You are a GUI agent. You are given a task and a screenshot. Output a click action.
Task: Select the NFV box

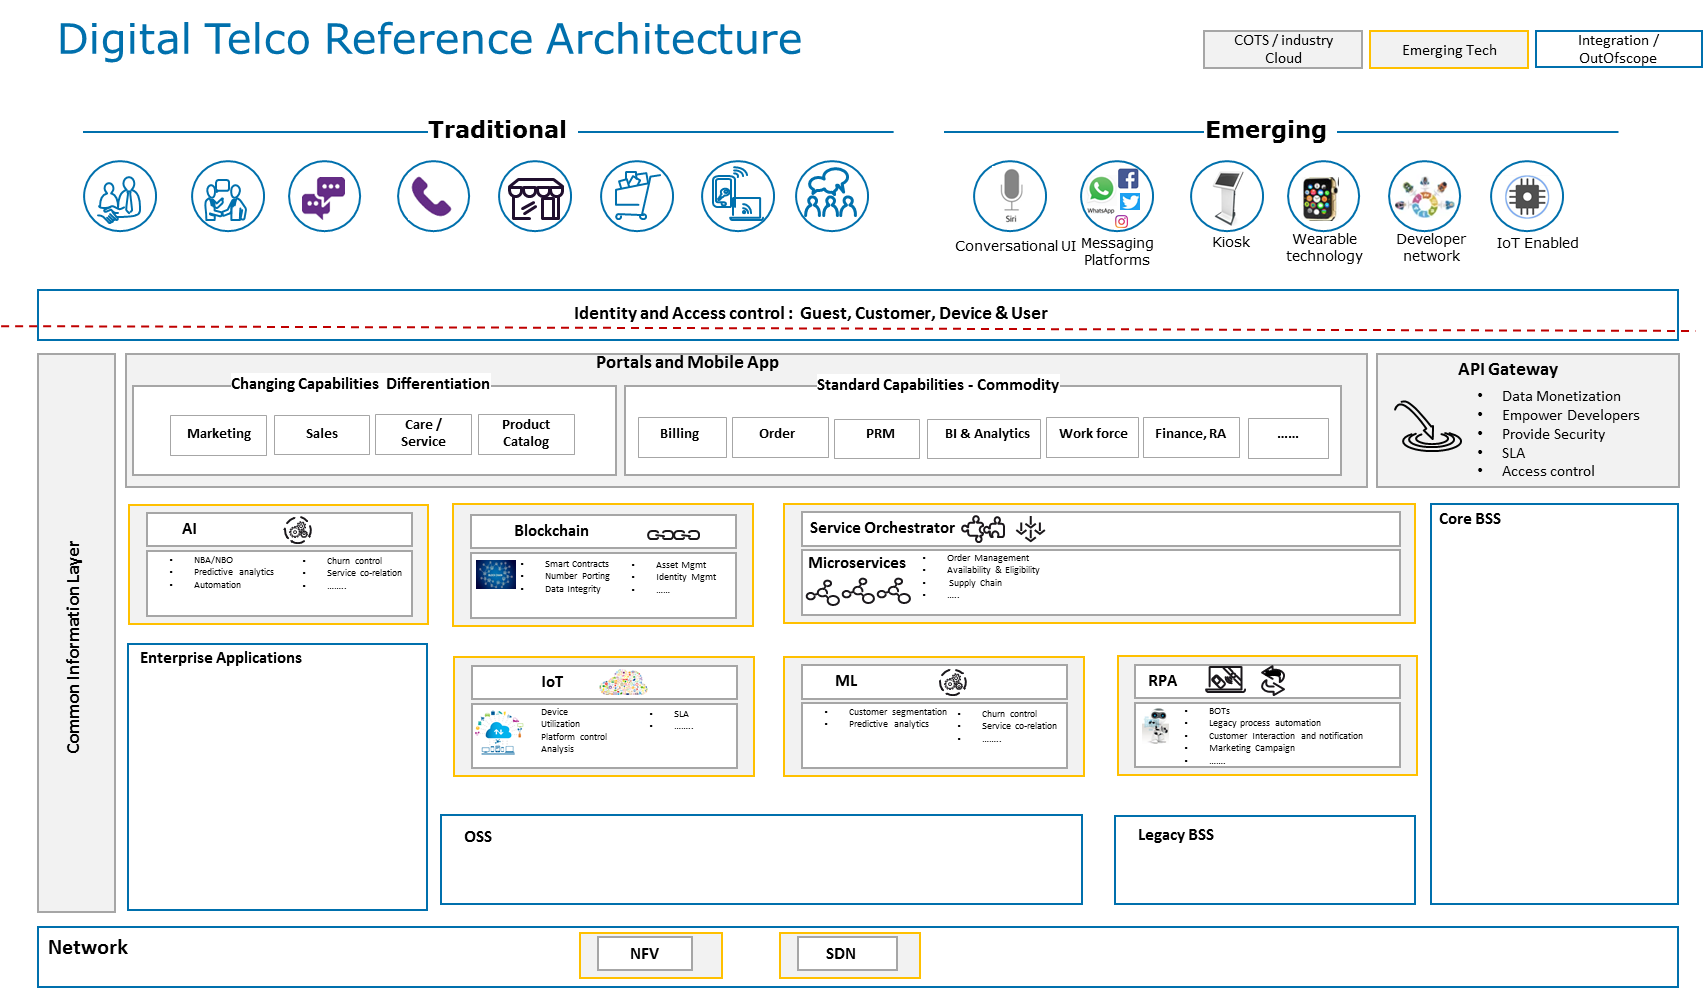click(x=644, y=954)
